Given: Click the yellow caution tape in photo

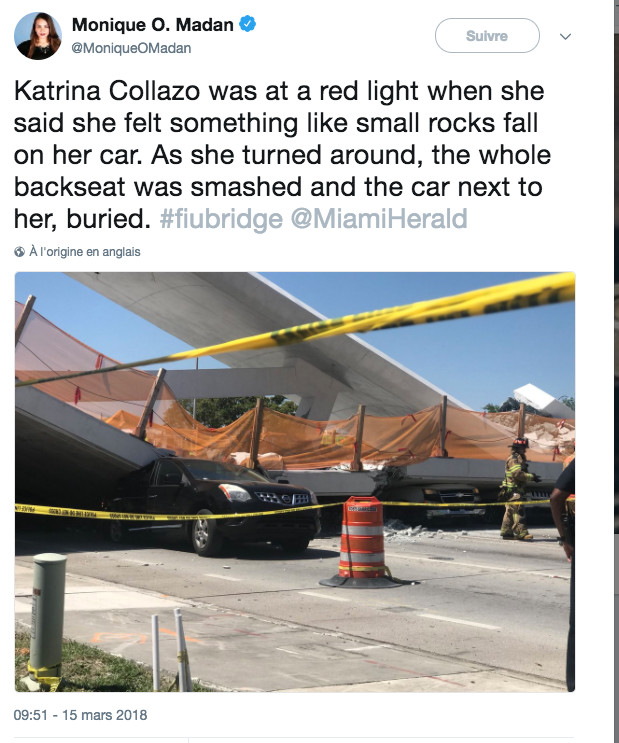Looking at the screenshot, I should point(295,333).
